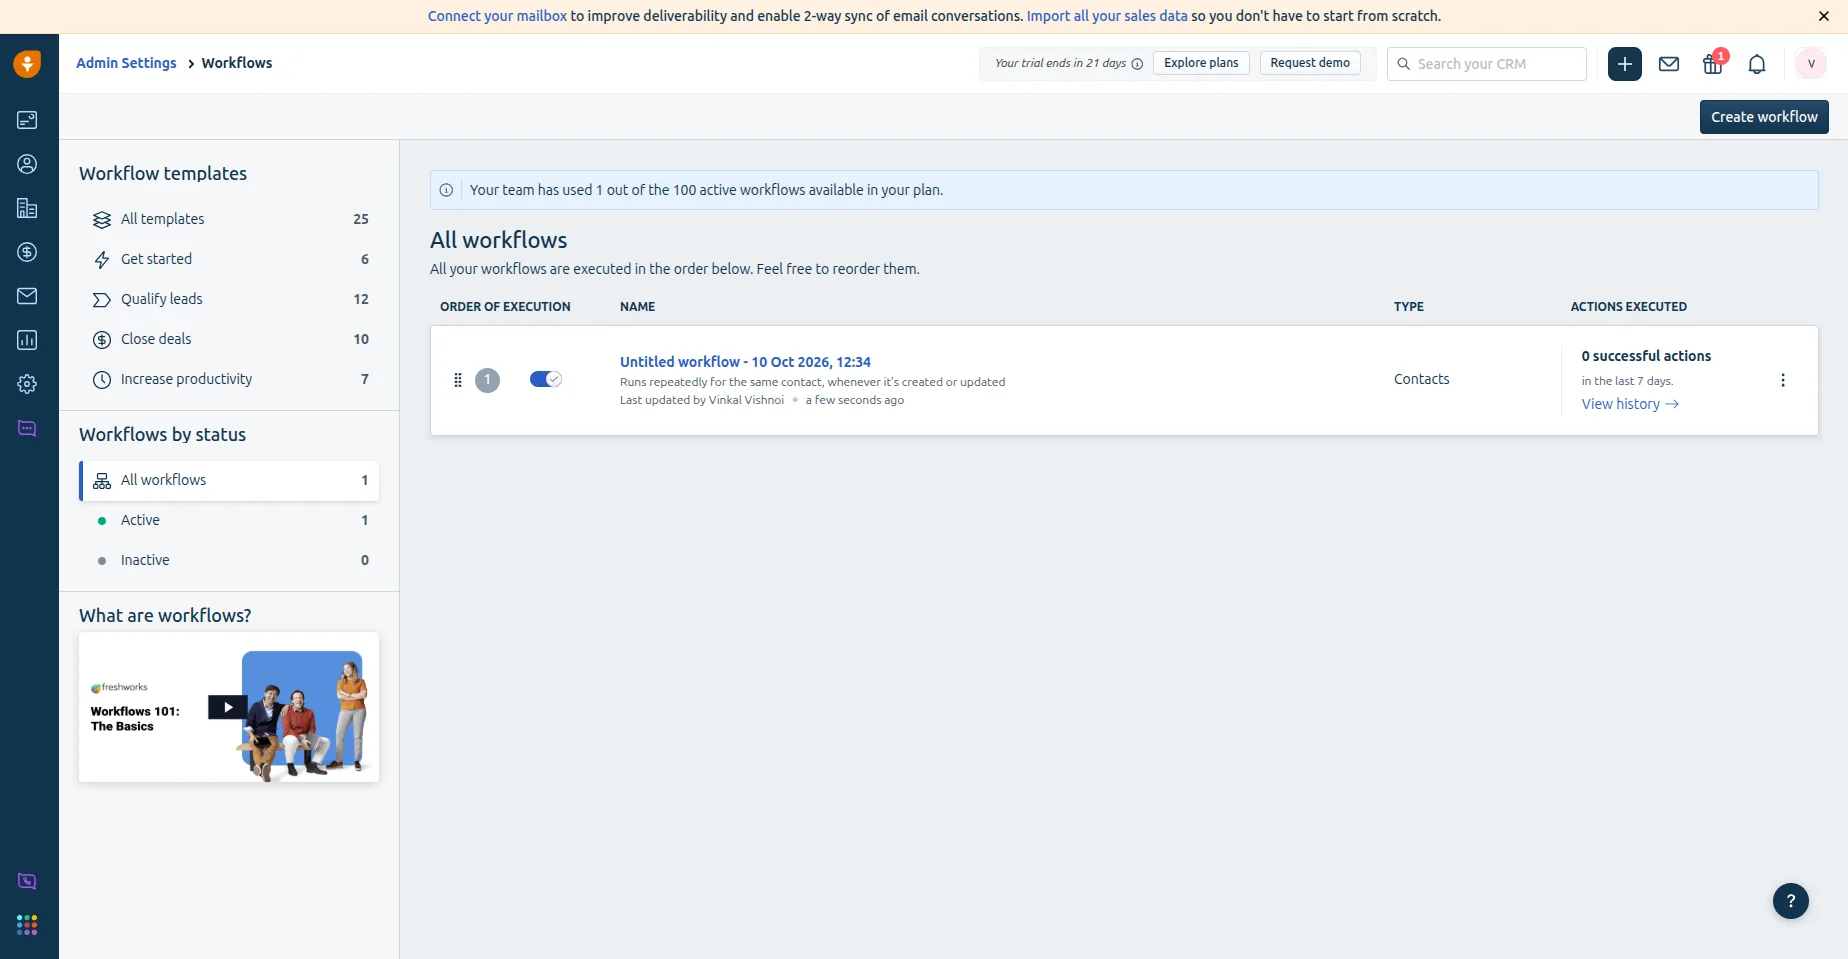Open the three-dot menu for Untitled workflow
This screenshot has width=1848, height=959.
(1783, 380)
